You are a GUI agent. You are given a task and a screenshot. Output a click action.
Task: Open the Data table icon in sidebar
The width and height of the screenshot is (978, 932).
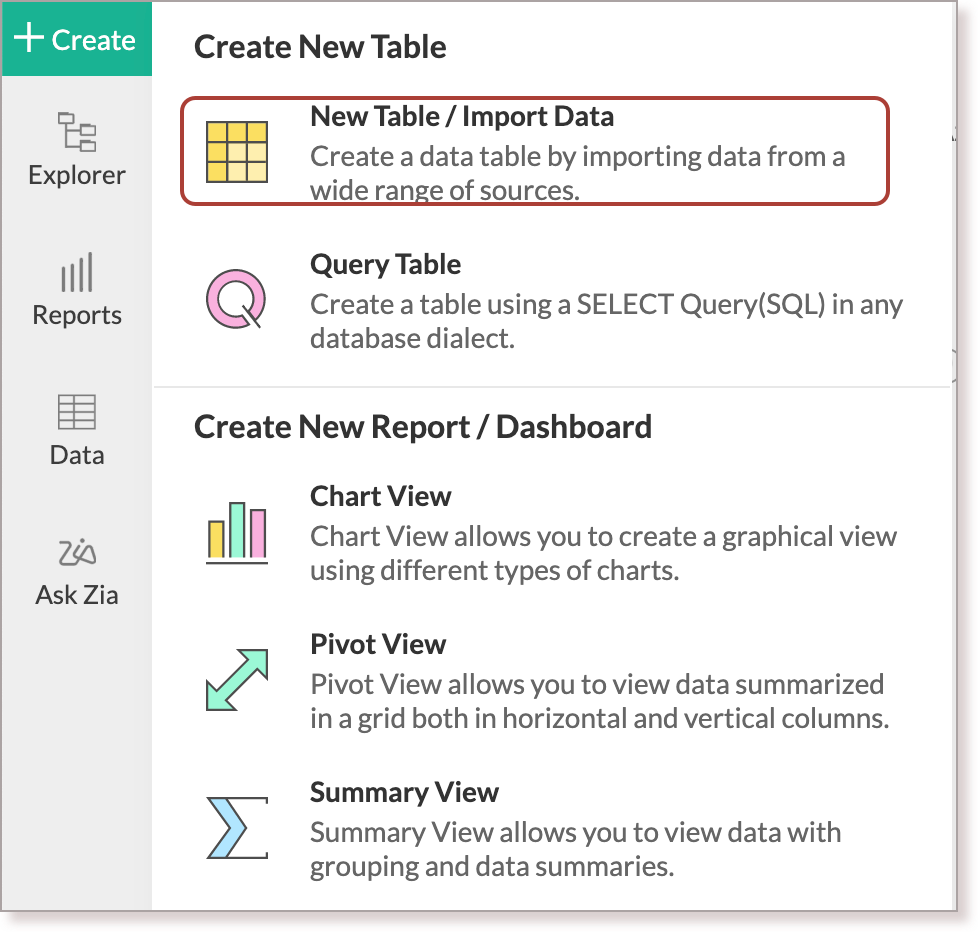coord(77,412)
